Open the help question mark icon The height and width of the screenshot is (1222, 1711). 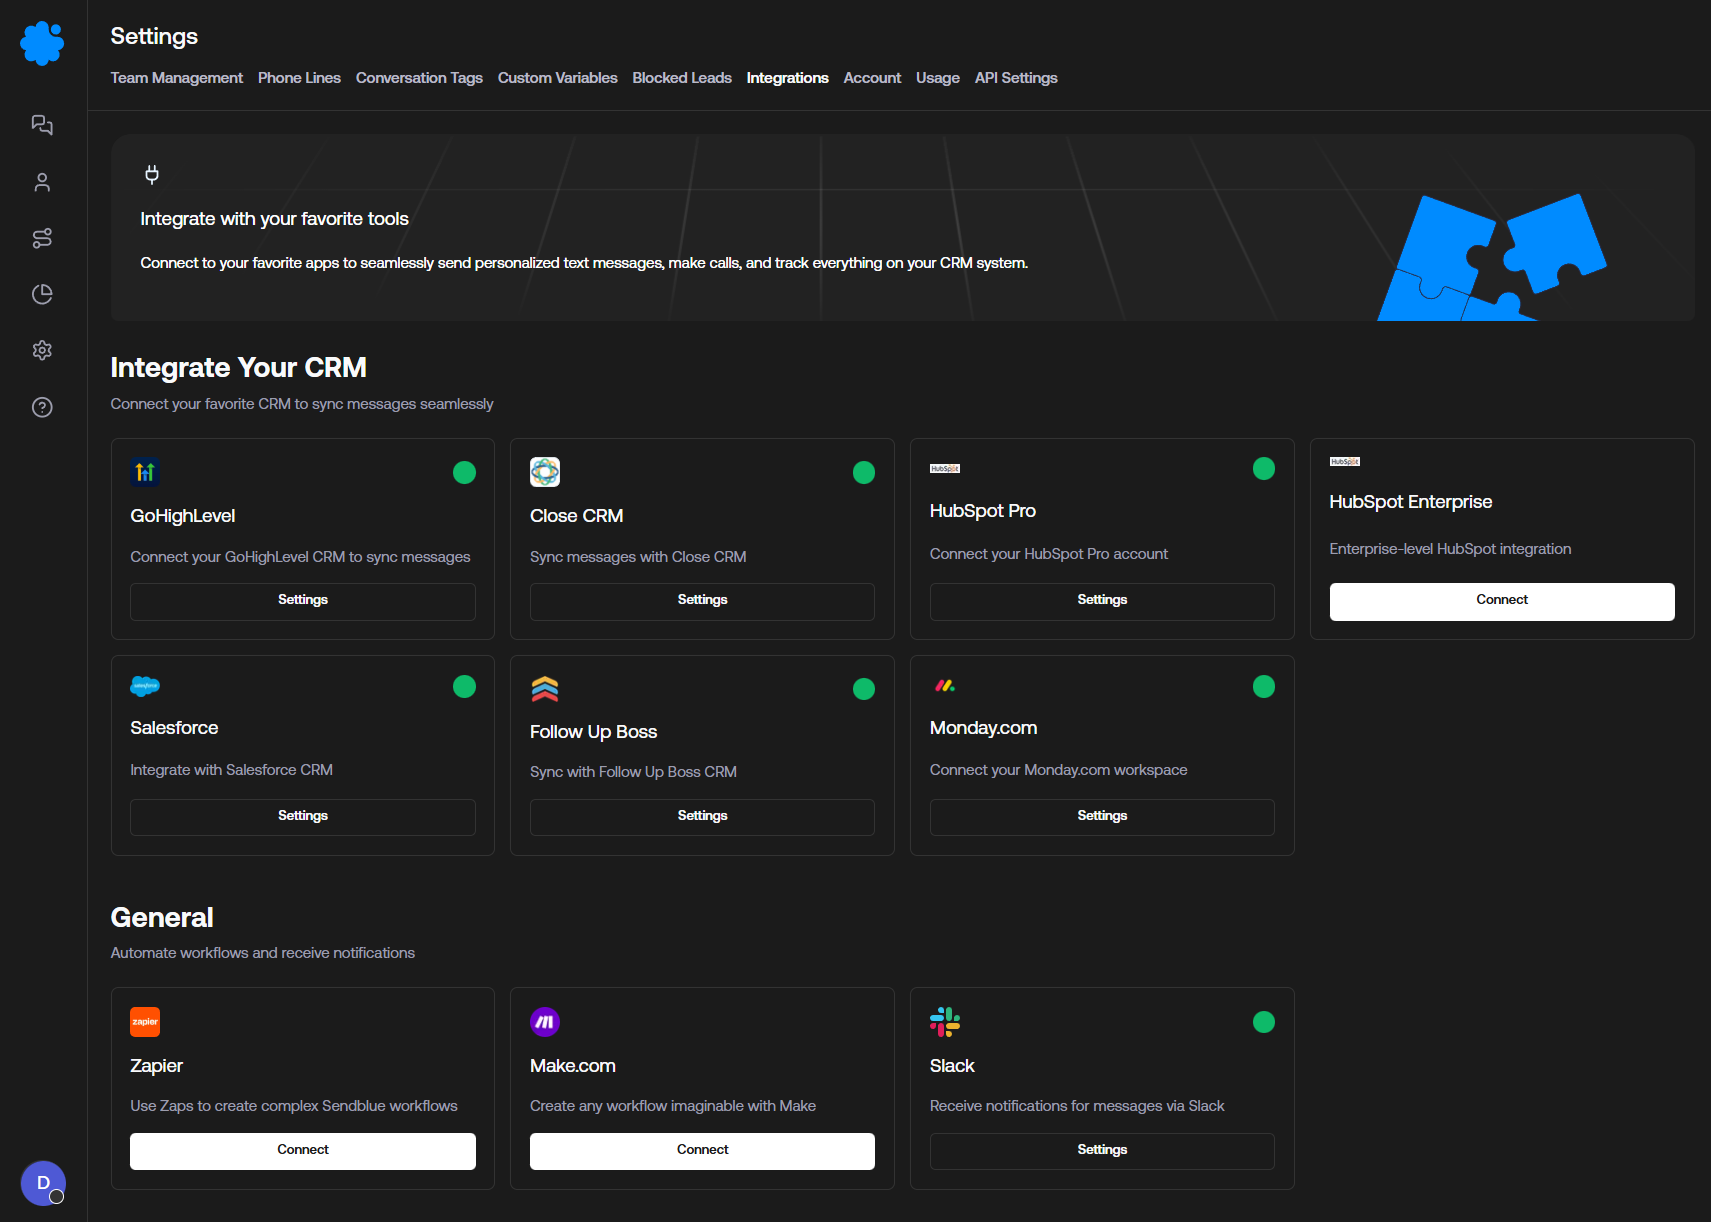(x=42, y=407)
